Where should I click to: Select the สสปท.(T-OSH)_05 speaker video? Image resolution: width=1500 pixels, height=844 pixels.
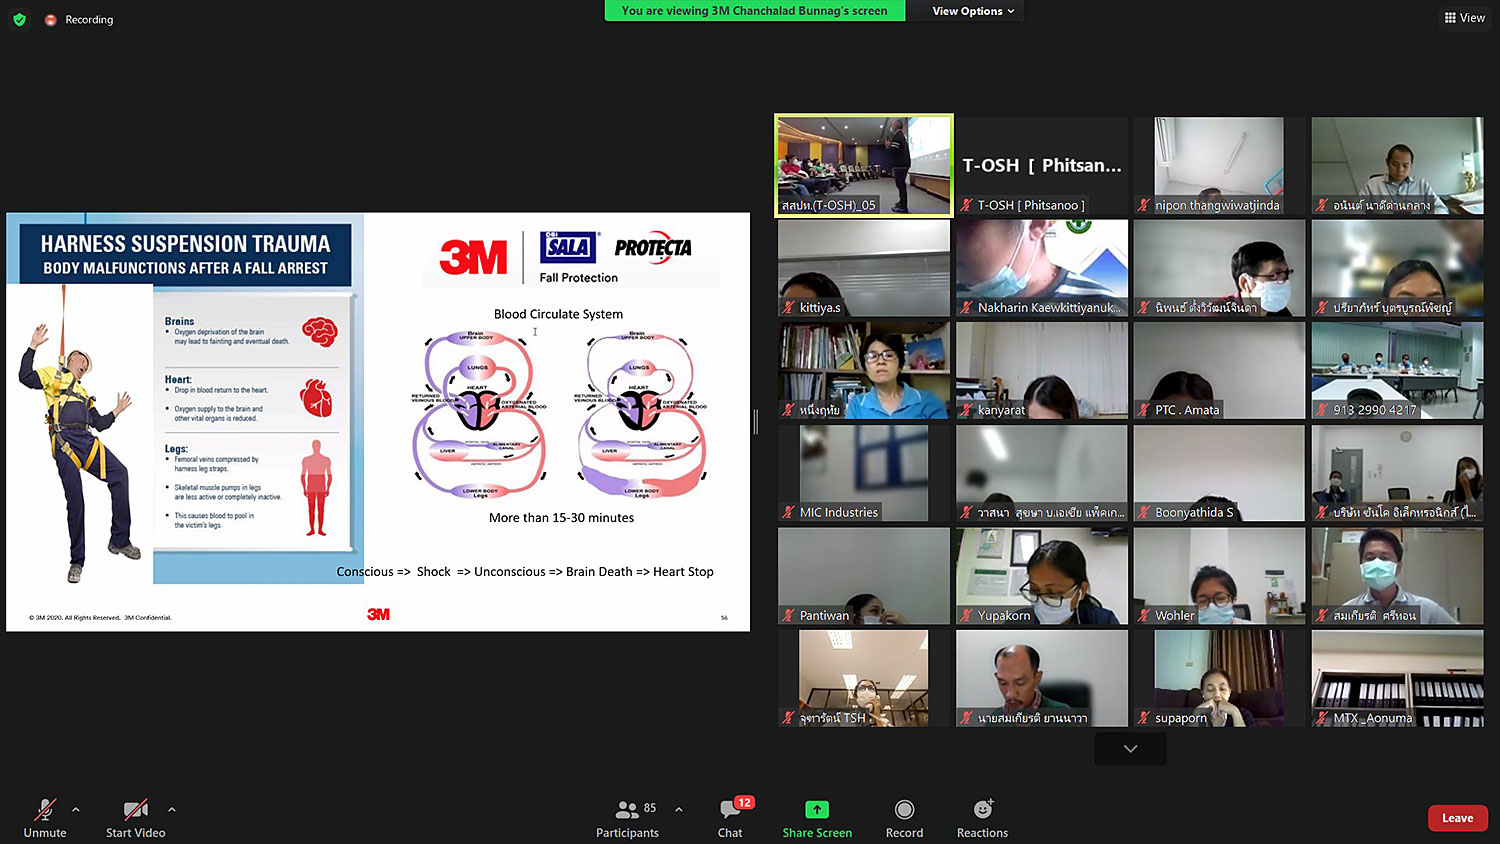click(864, 165)
